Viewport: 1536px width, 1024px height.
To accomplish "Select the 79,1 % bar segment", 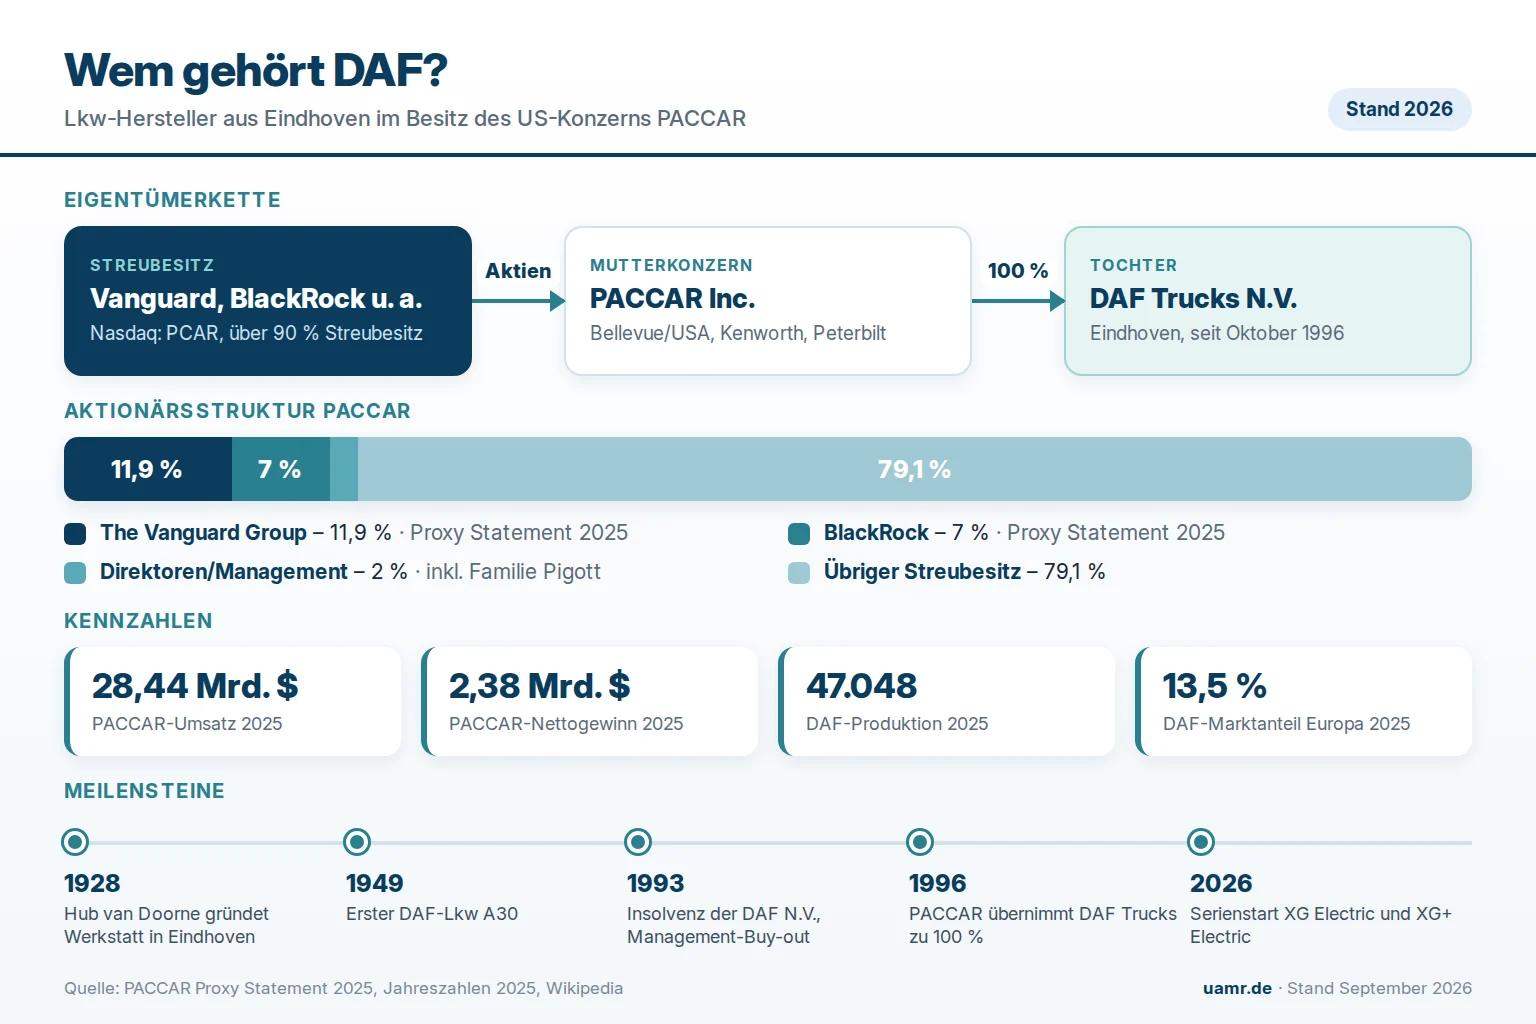I will pyautogui.click(x=915, y=469).
